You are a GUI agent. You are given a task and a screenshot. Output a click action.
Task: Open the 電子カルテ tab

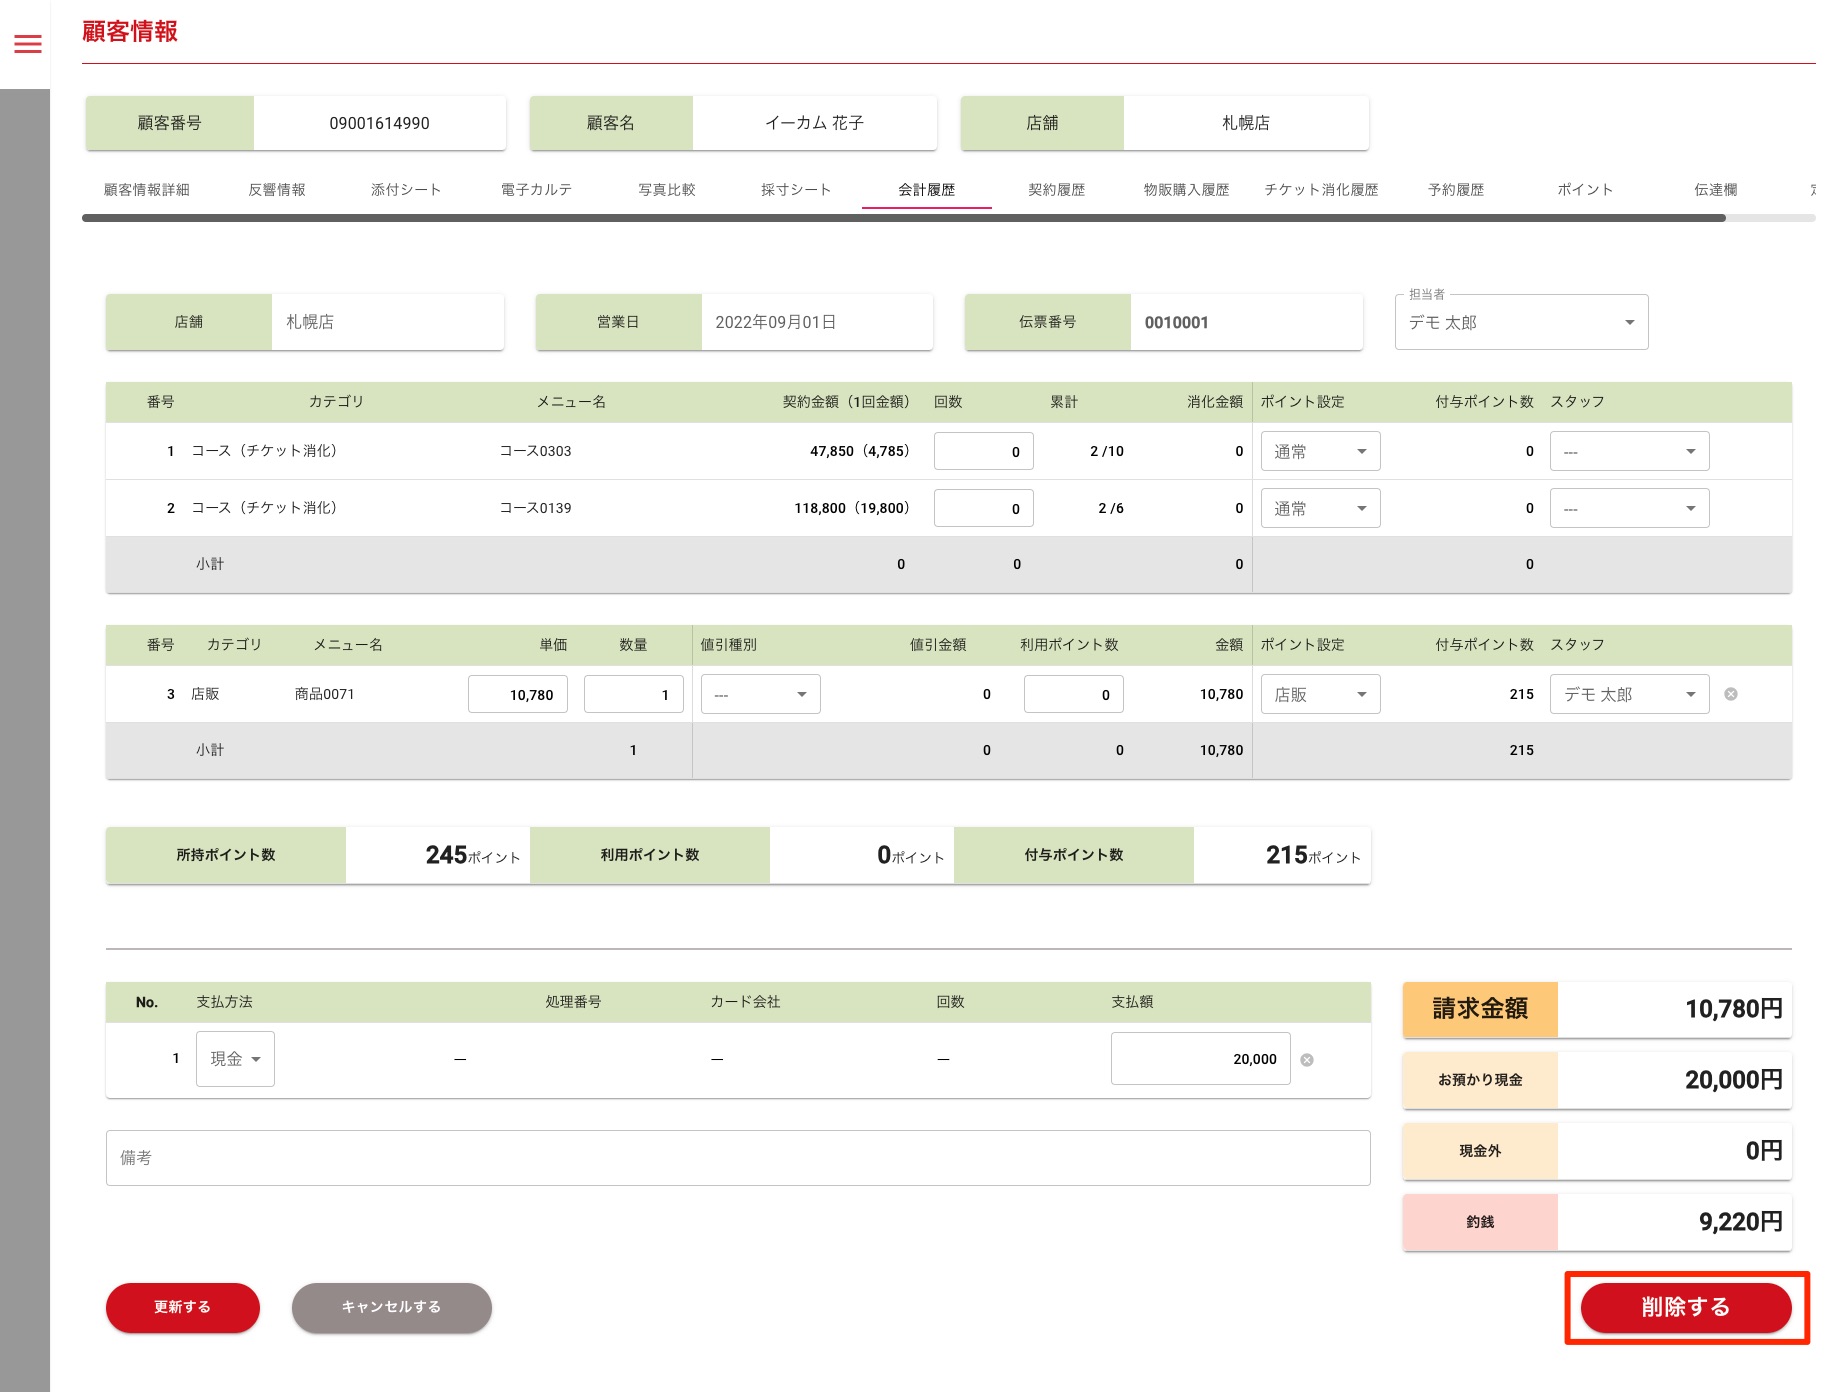click(x=536, y=190)
